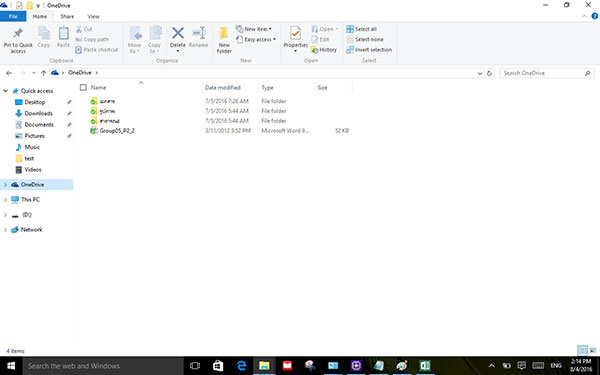Screen dimensions: 600x375
Task: Open Videos in Quick access
Action: click(33, 170)
